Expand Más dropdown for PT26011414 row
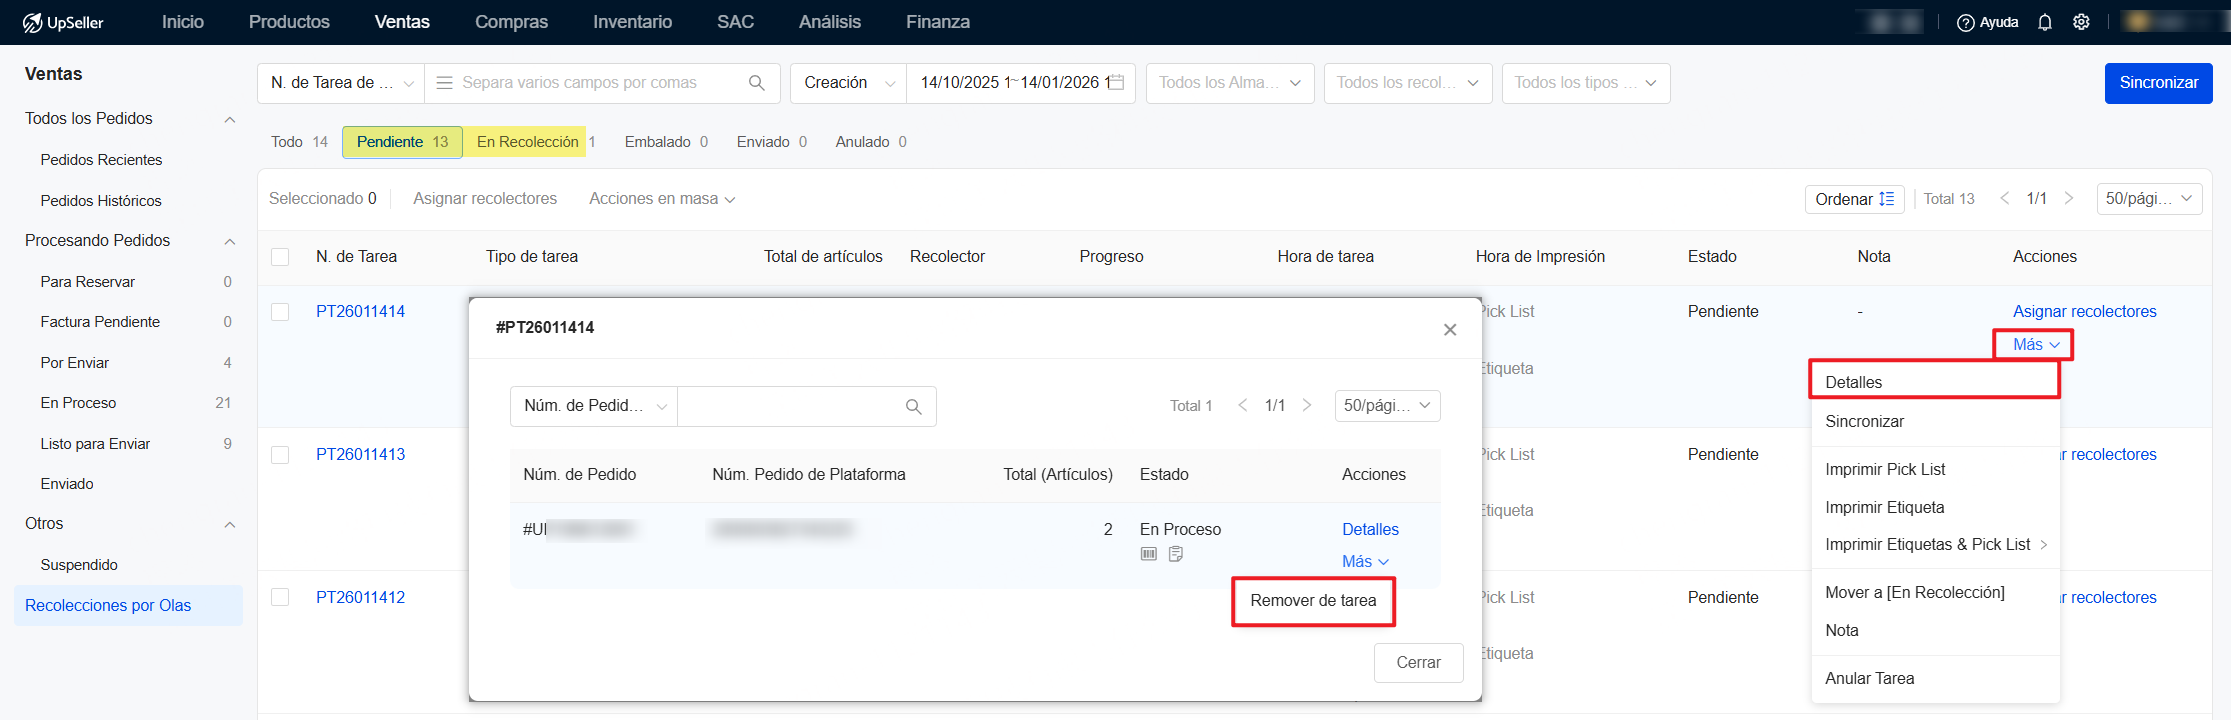The image size is (2231, 720). (x=2036, y=344)
